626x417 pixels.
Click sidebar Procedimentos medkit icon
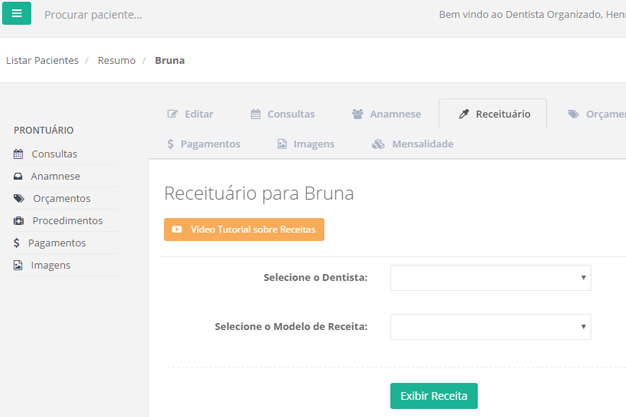[19, 220]
